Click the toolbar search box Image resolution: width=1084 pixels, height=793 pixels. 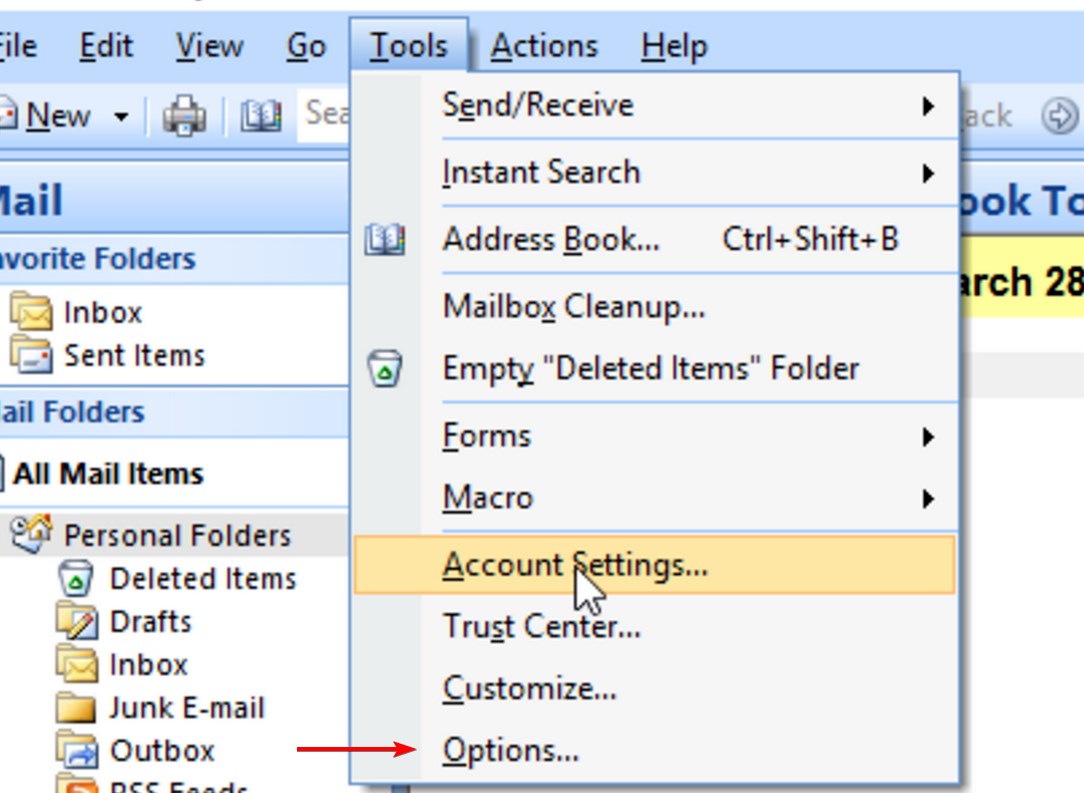coord(324,114)
